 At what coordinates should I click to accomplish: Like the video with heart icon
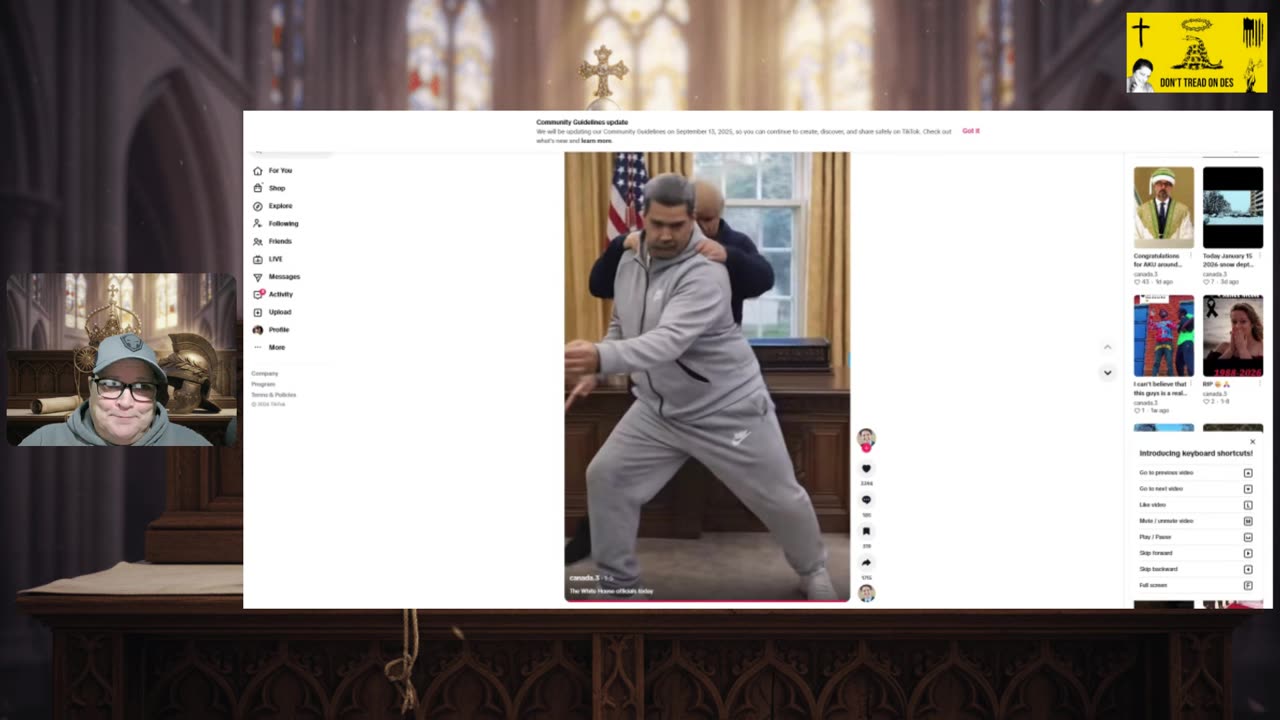pos(866,469)
